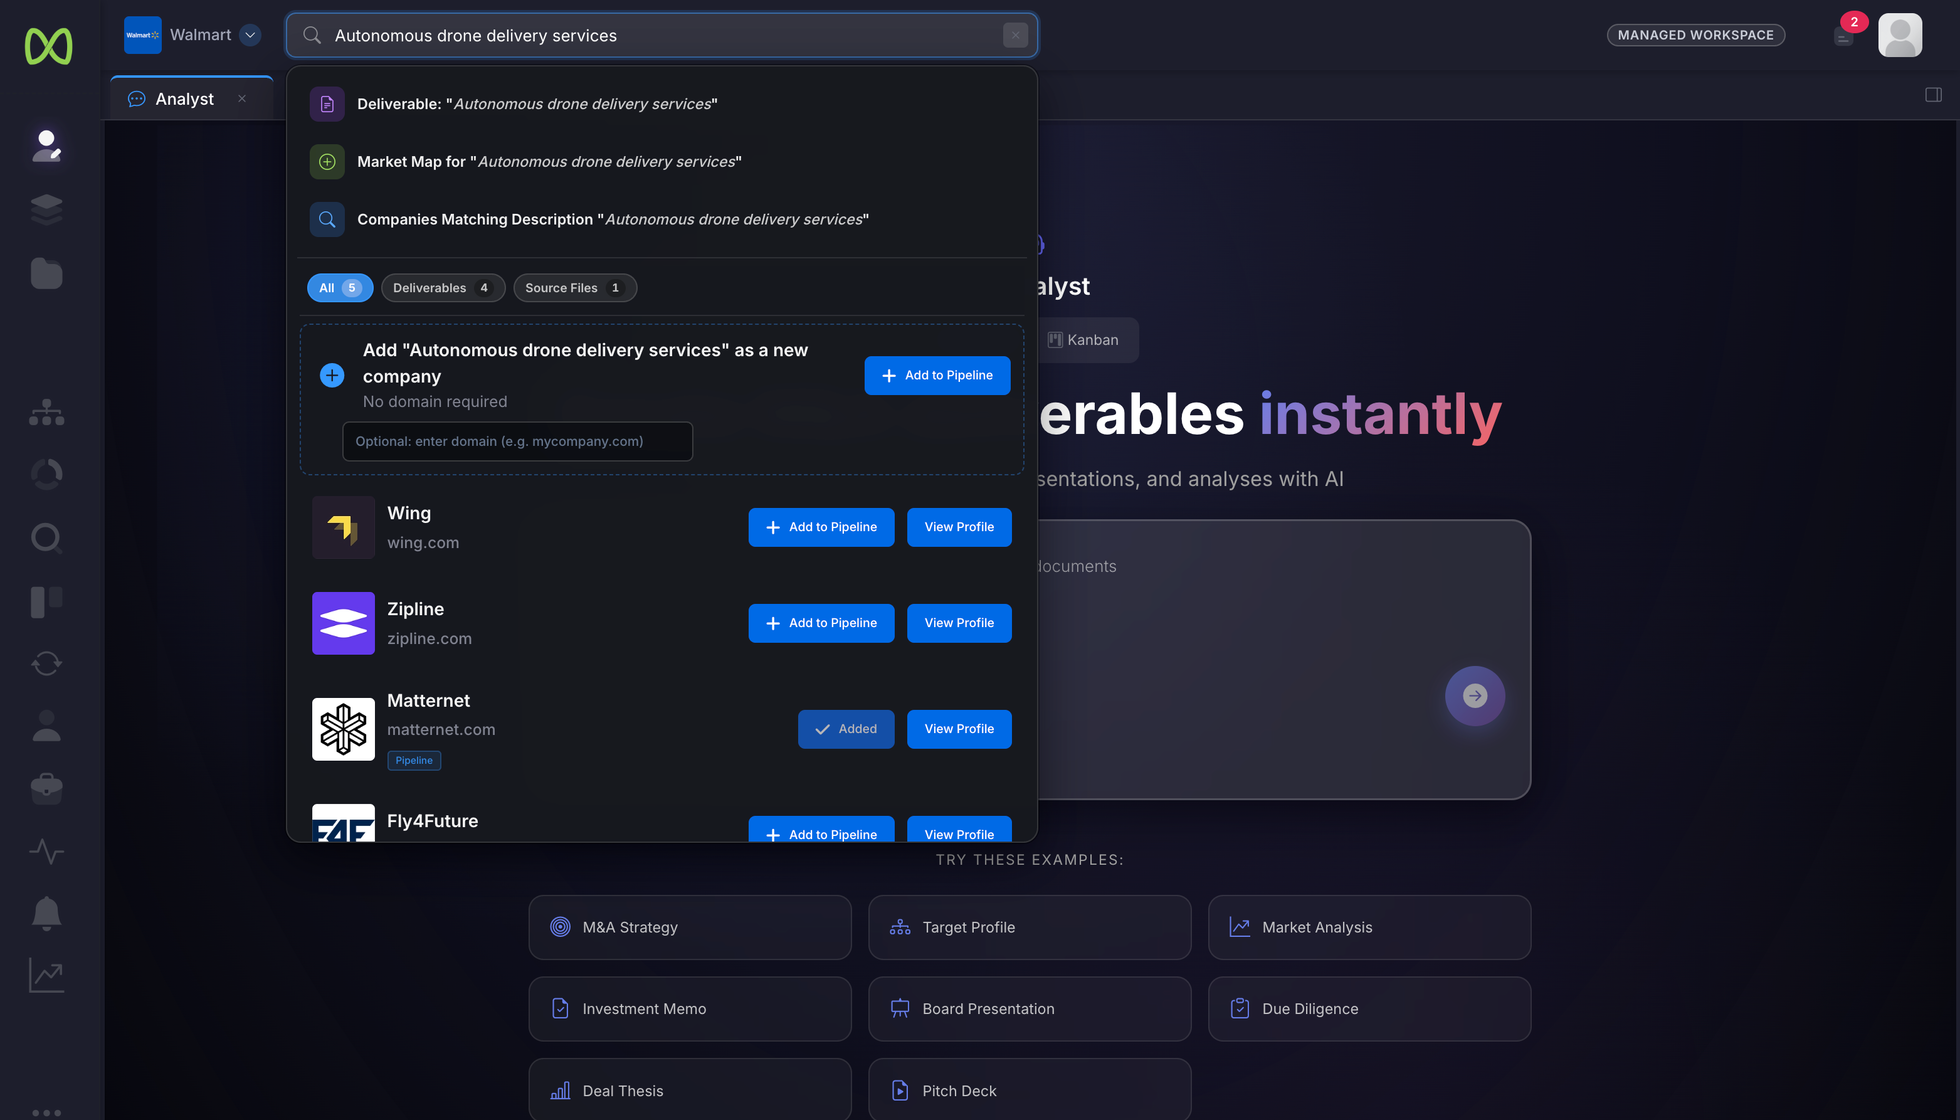Click the Fly4Future company name
The width and height of the screenshot is (1960, 1120).
click(432, 821)
